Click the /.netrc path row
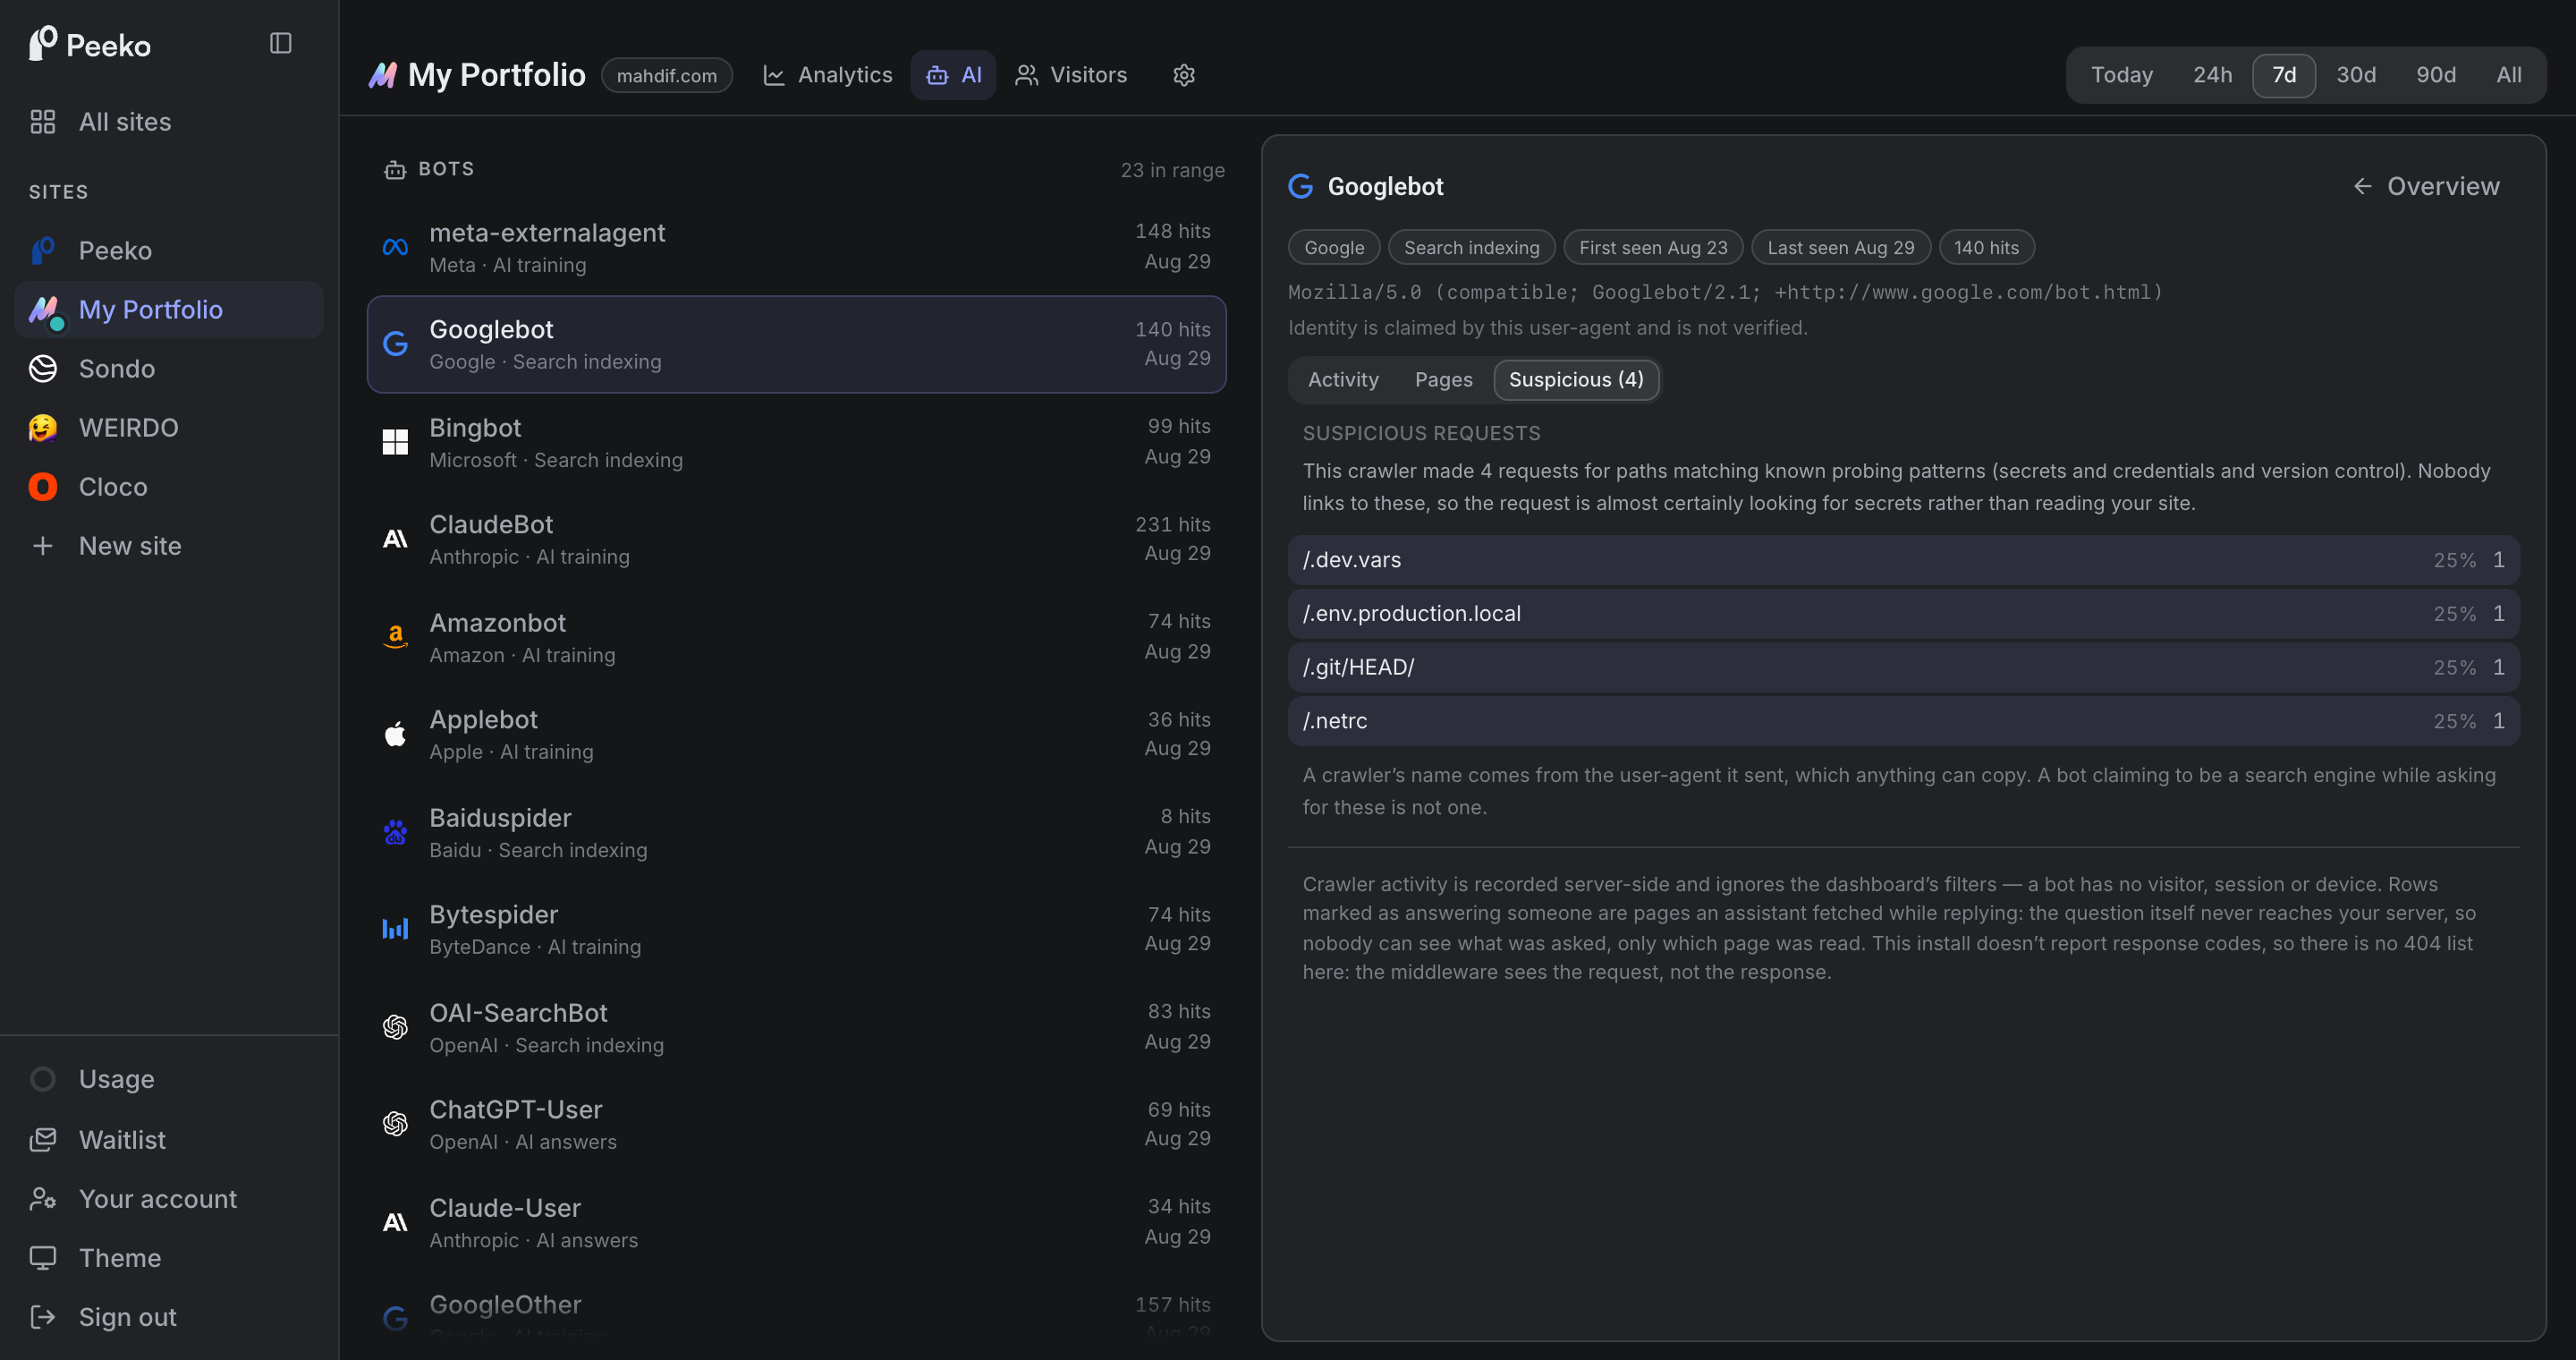2576x1360 pixels. tap(1903, 721)
